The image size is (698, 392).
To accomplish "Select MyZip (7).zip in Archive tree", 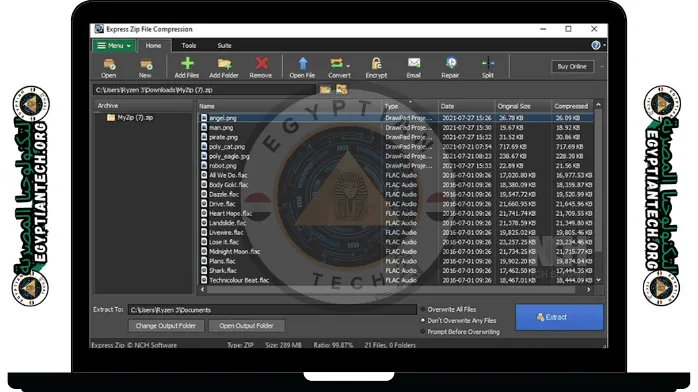I will pyautogui.click(x=130, y=118).
